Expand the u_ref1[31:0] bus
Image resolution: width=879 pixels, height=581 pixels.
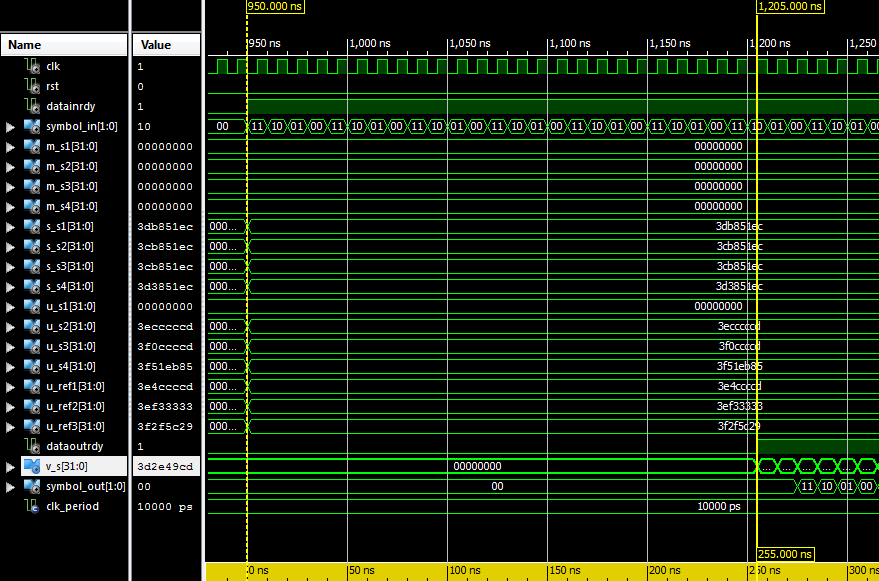10,388
